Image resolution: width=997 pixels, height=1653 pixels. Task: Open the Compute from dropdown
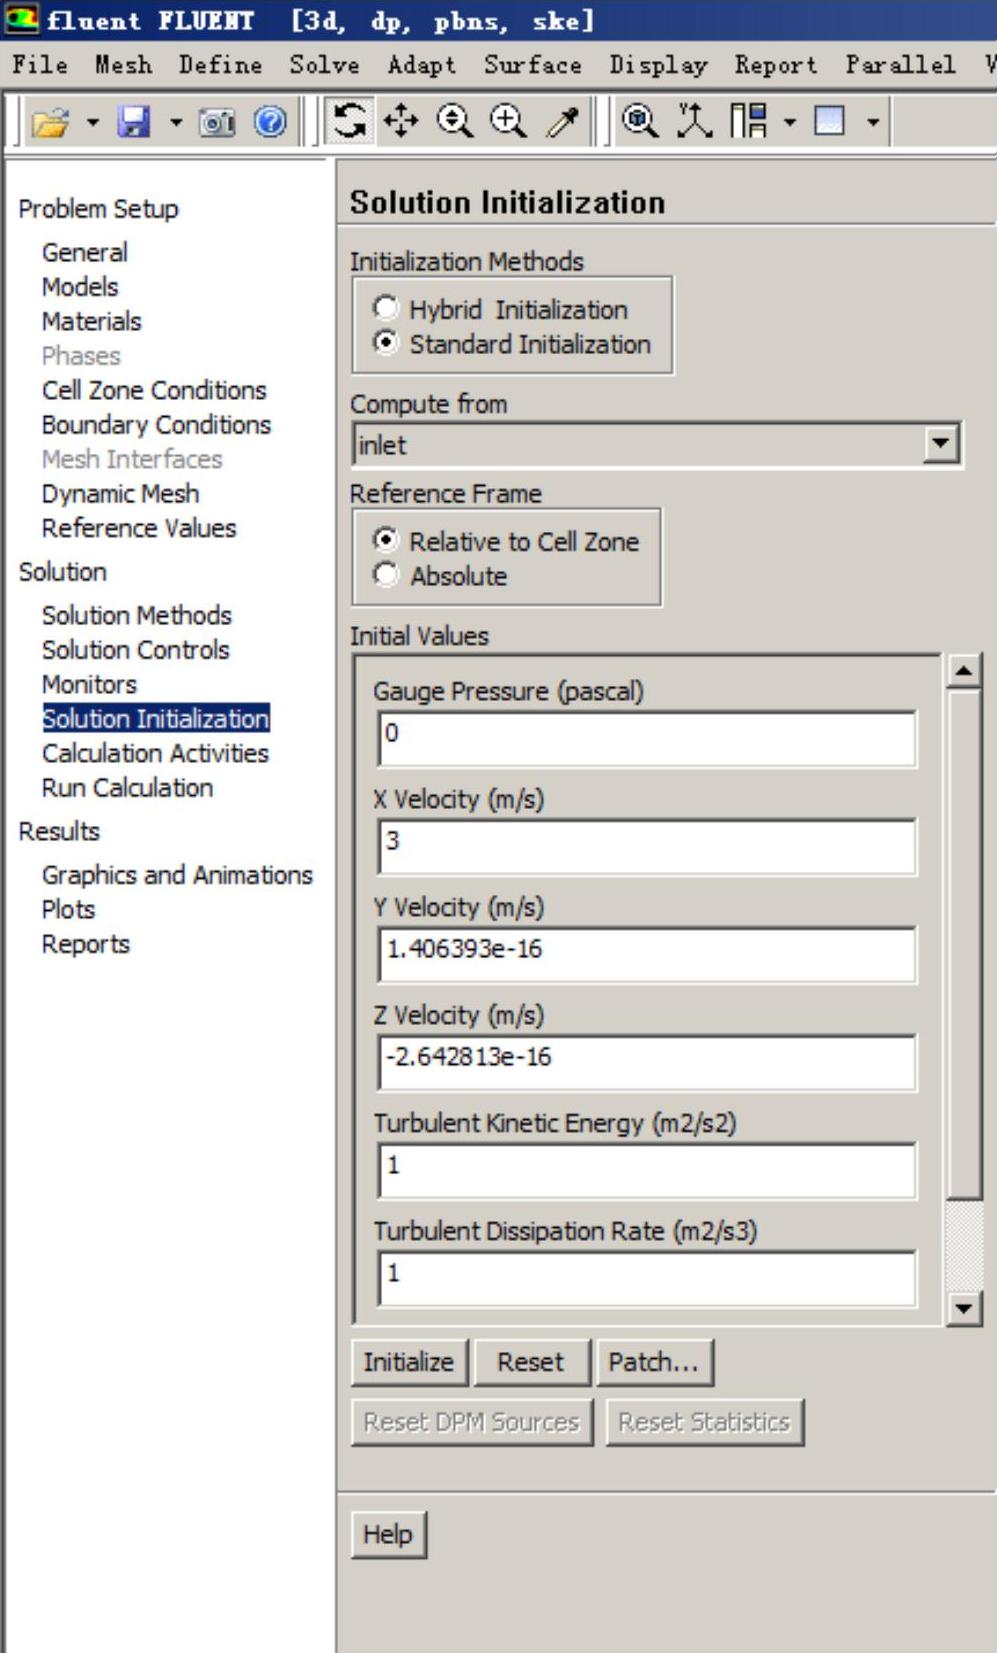940,444
